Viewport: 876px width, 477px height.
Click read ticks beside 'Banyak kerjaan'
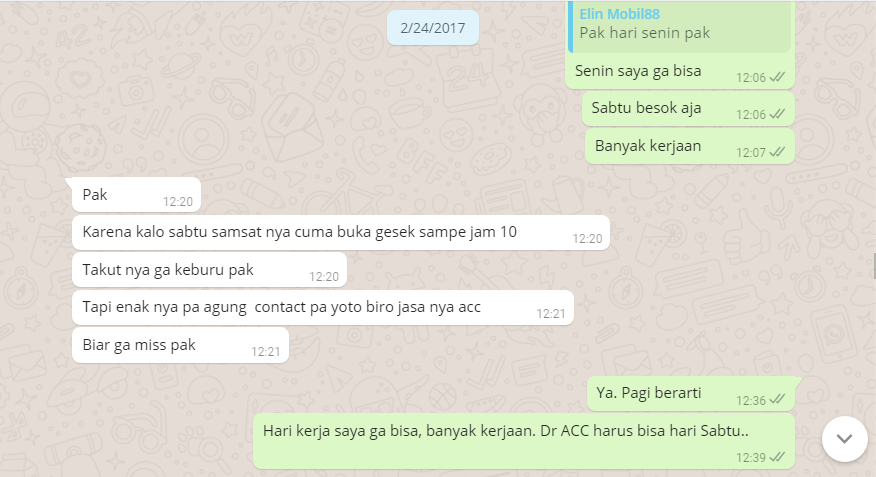[x=777, y=151]
